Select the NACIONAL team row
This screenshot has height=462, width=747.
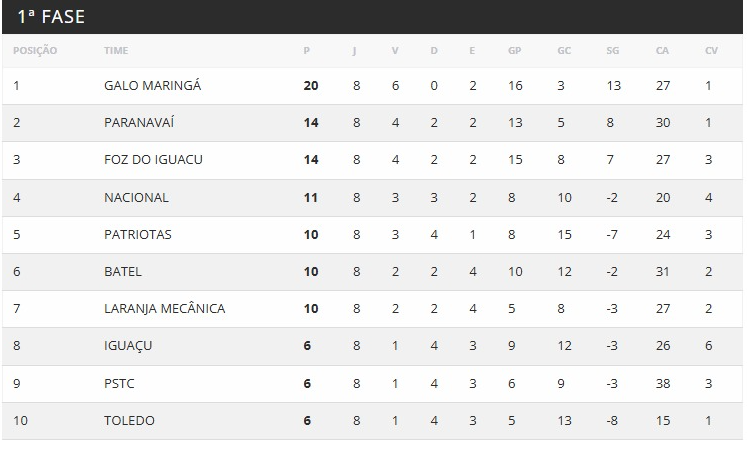pos(136,198)
